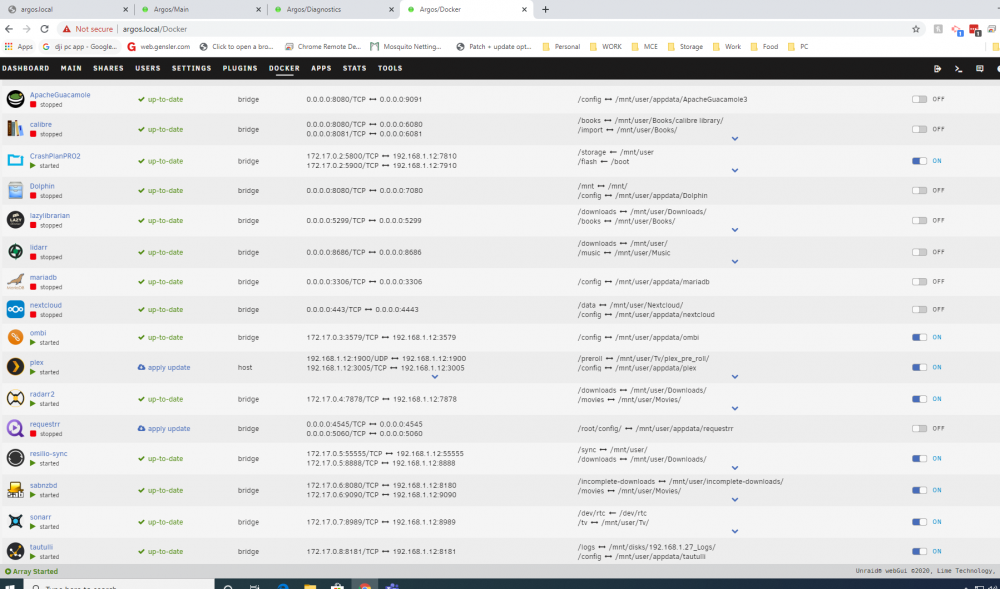Click the tautulli container icon

click(x=15, y=551)
